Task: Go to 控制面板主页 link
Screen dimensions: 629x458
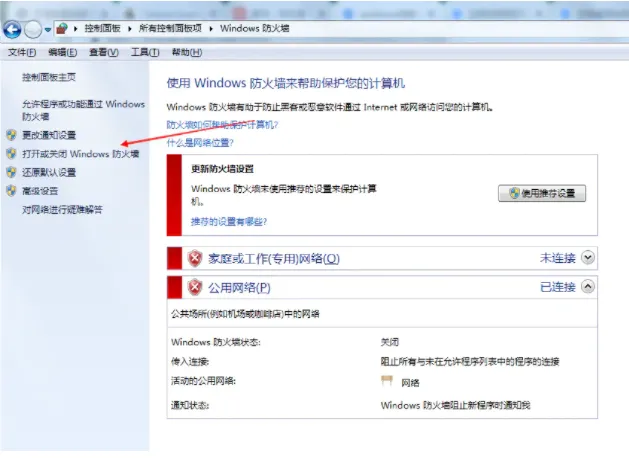Action: click(x=49, y=77)
